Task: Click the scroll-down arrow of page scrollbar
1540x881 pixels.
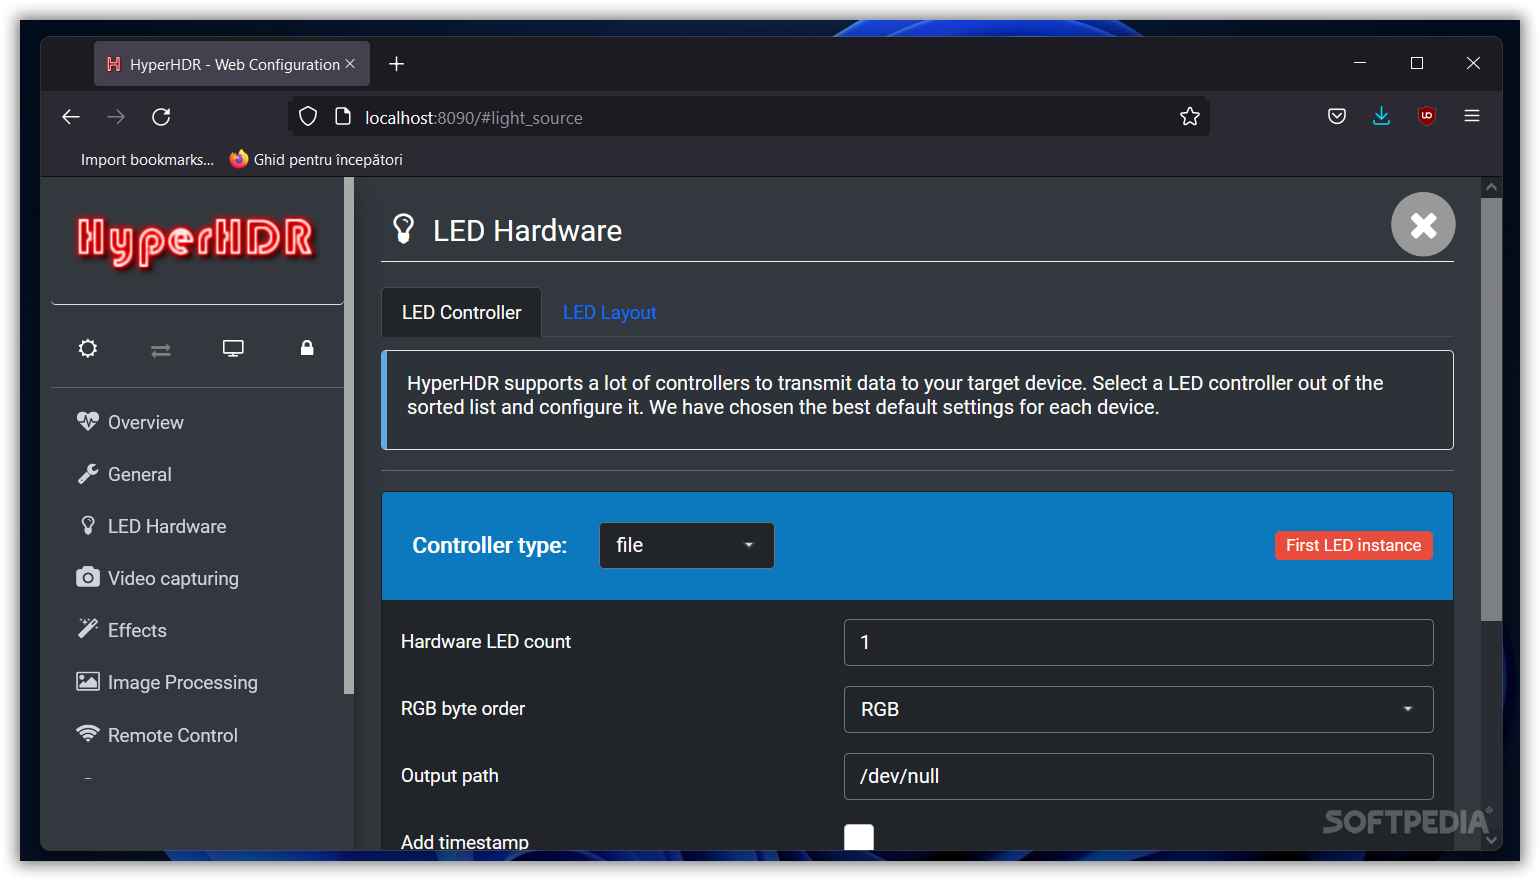Action: pos(1491,840)
